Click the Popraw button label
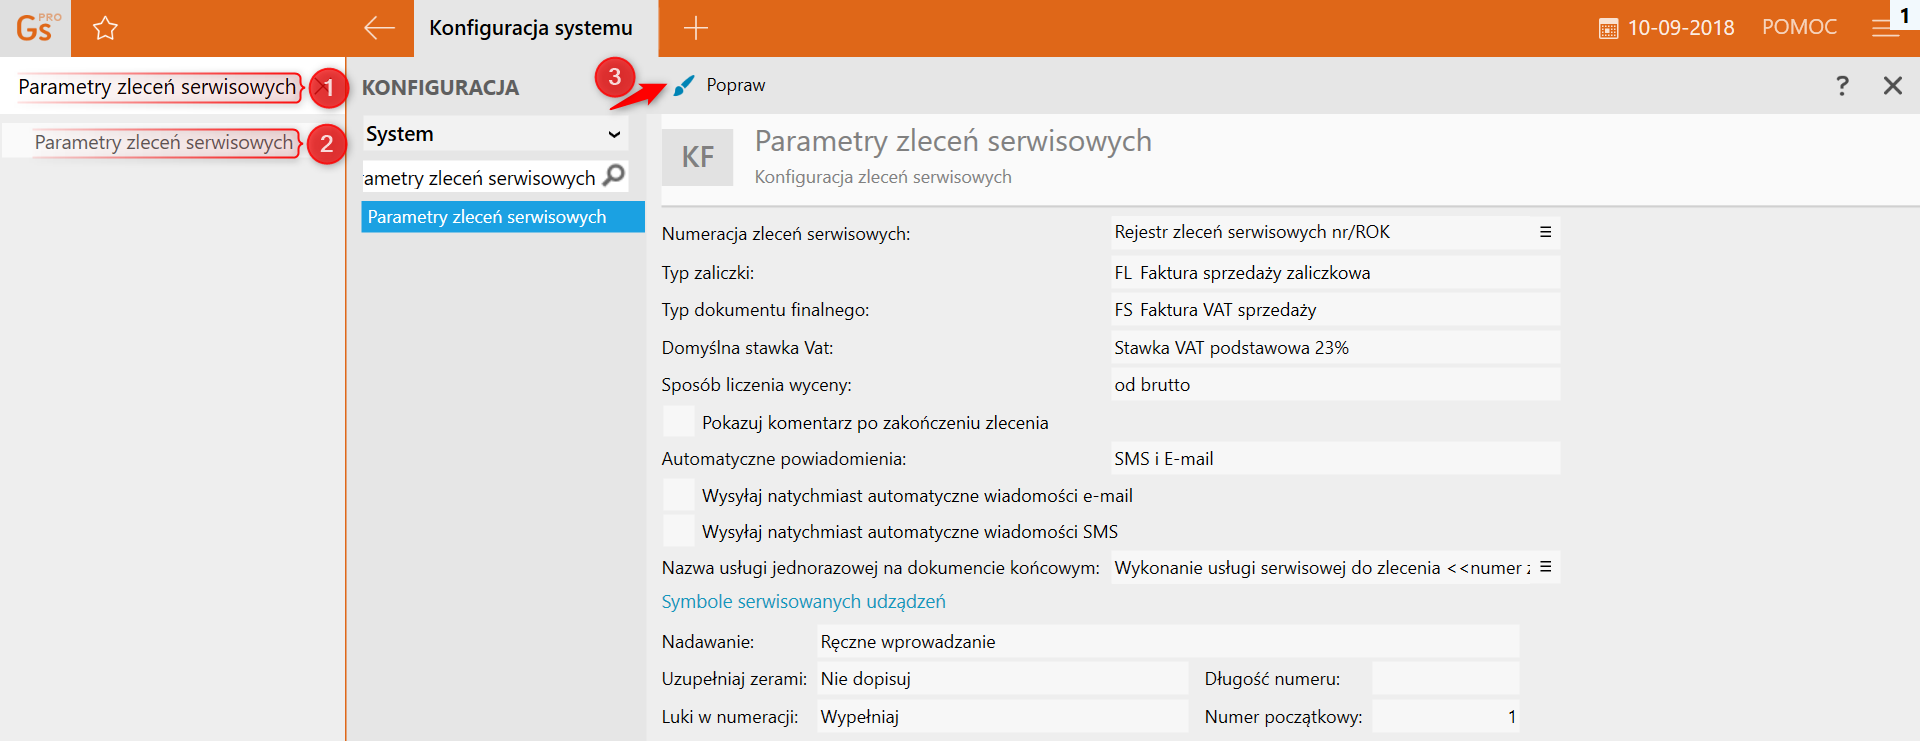Image resolution: width=1920 pixels, height=741 pixels. click(735, 86)
